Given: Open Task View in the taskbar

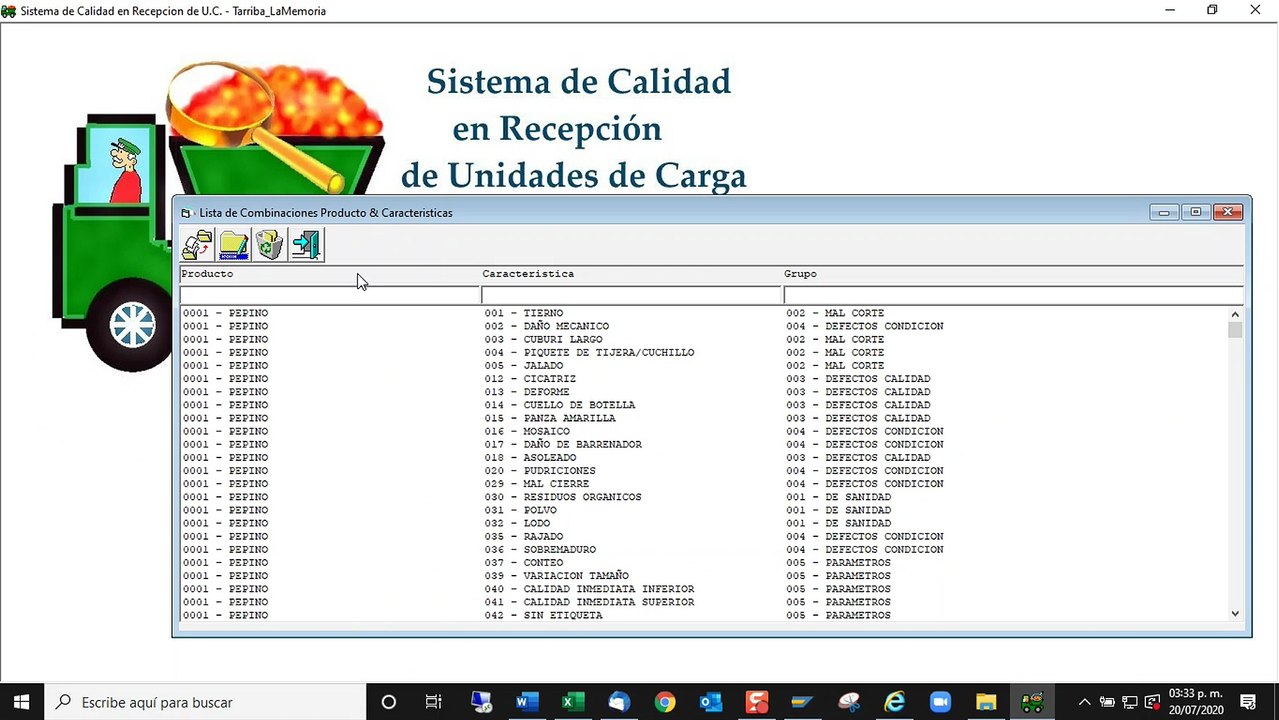Looking at the screenshot, I should [433, 702].
